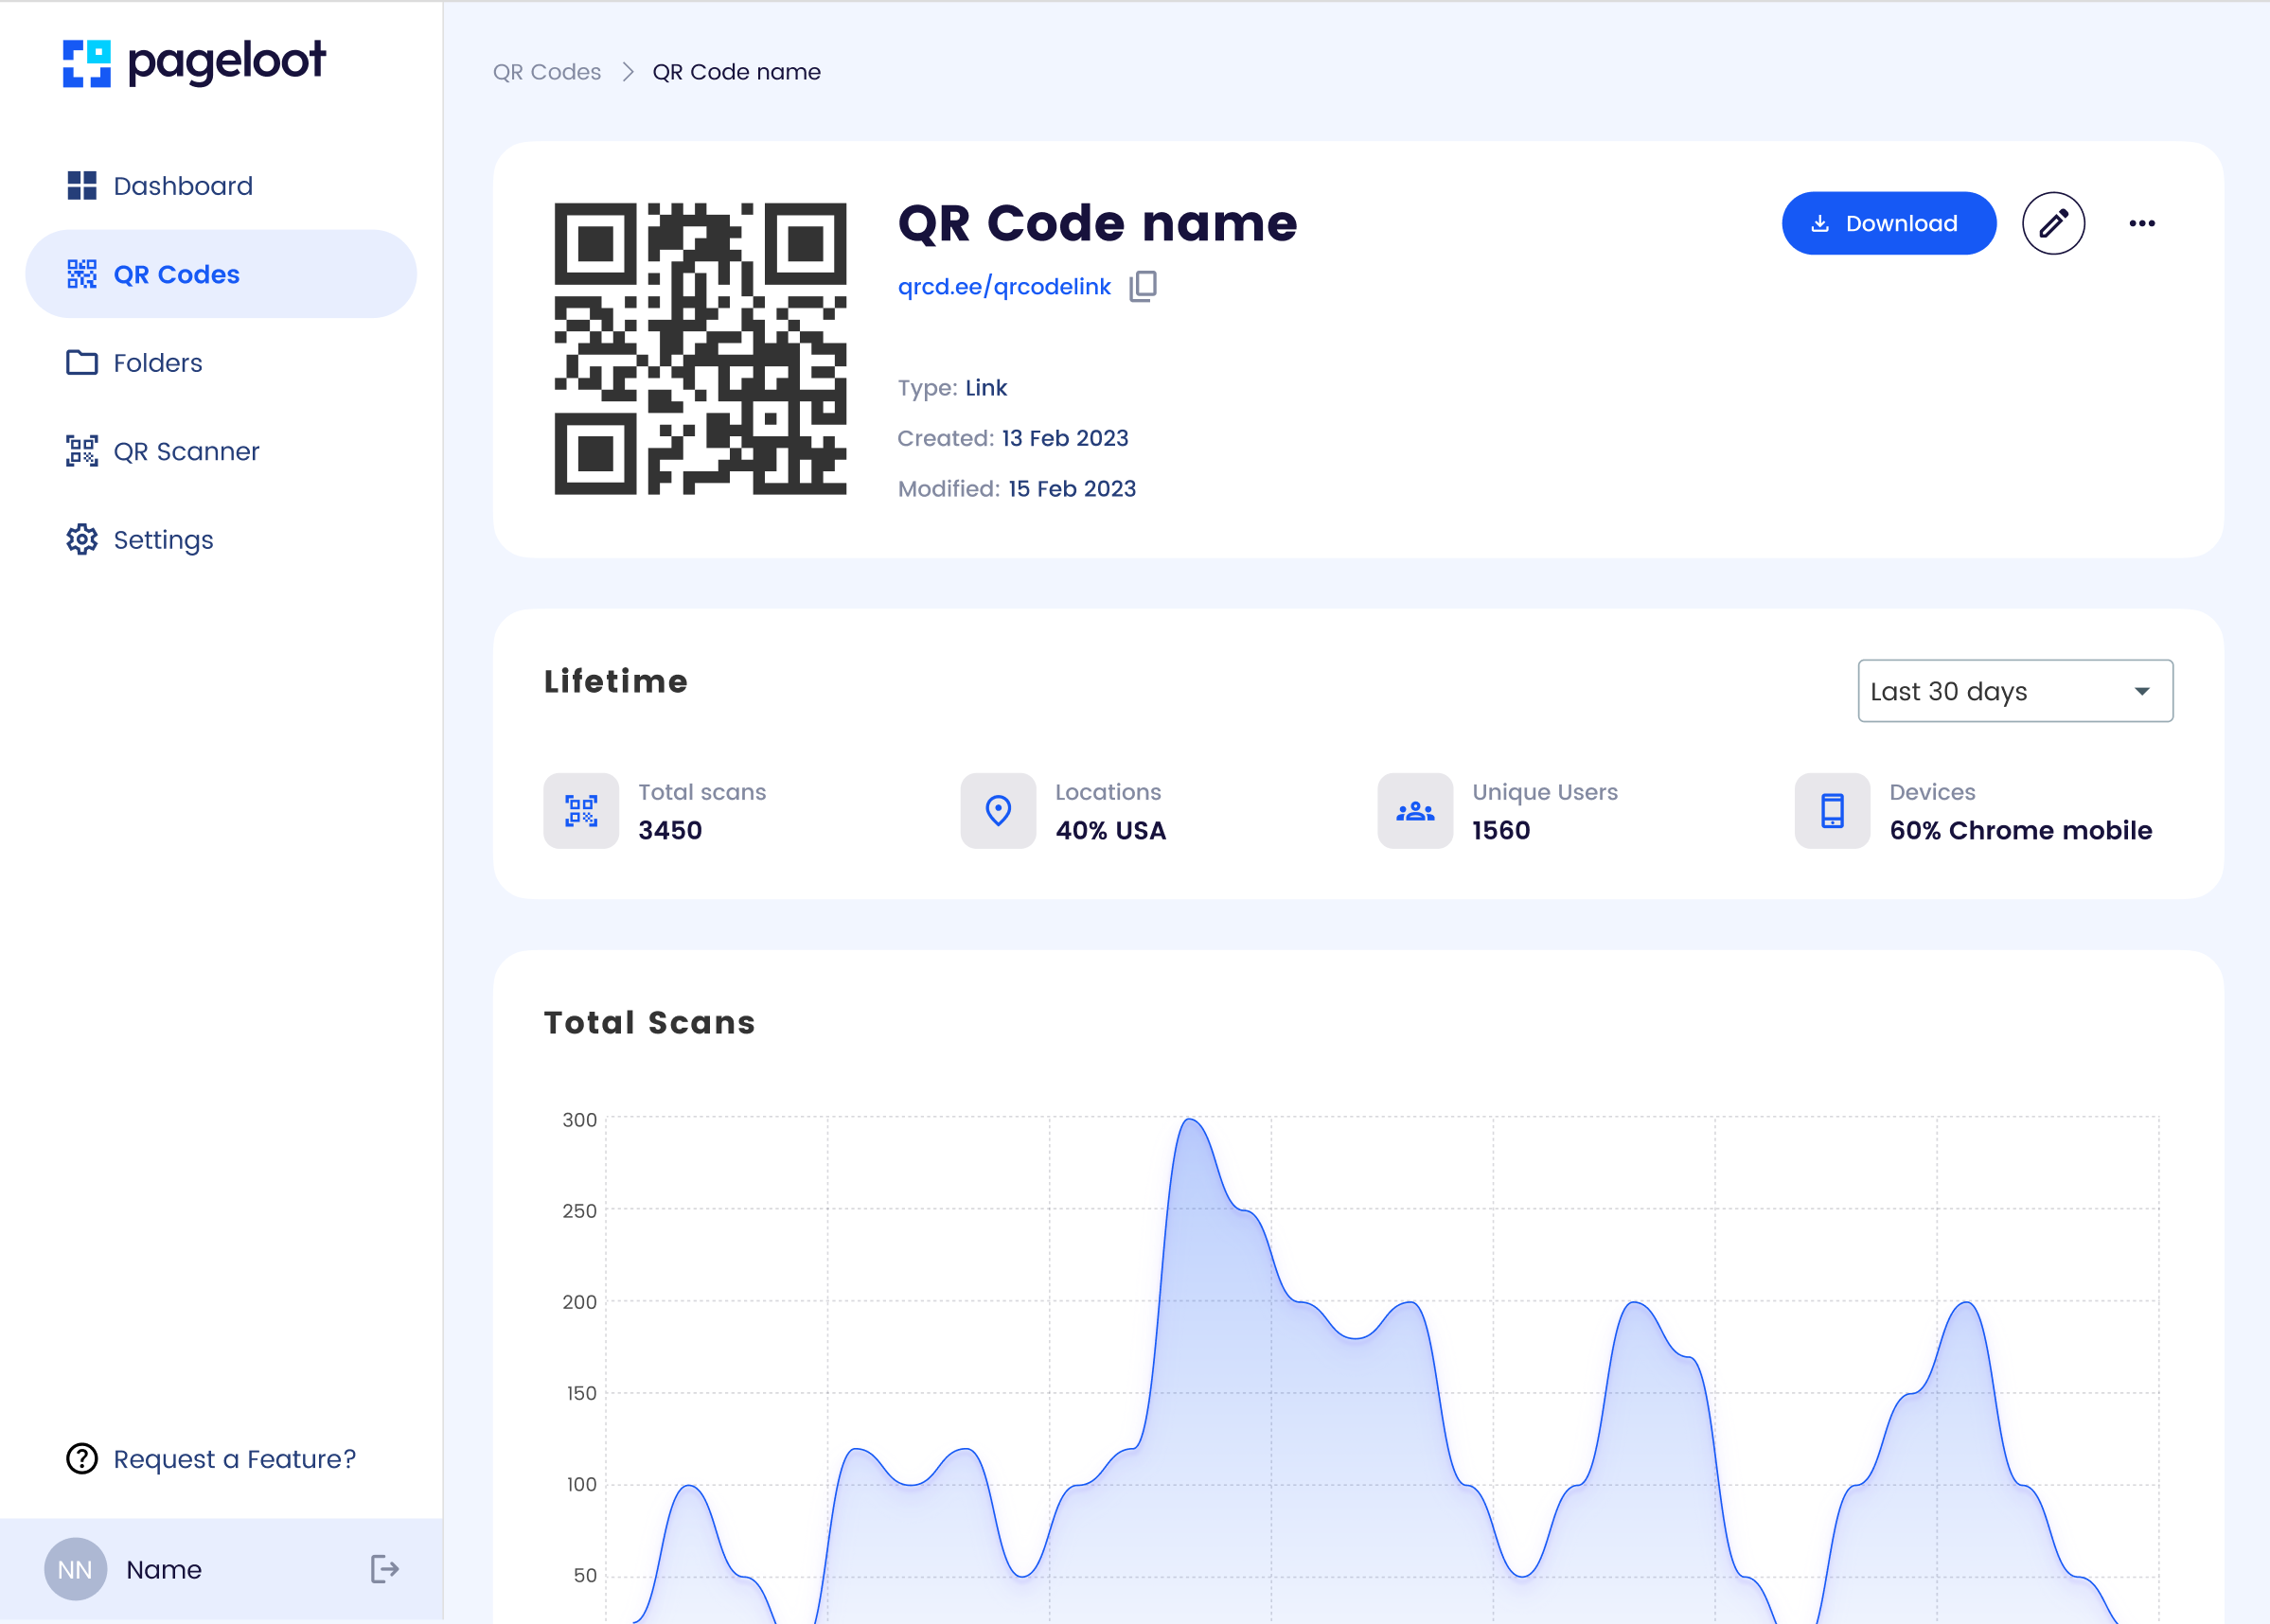Click the breadcrumb chevron separator
The width and height of the screenshot is (2270, 1624).
(x=628, y=72)
